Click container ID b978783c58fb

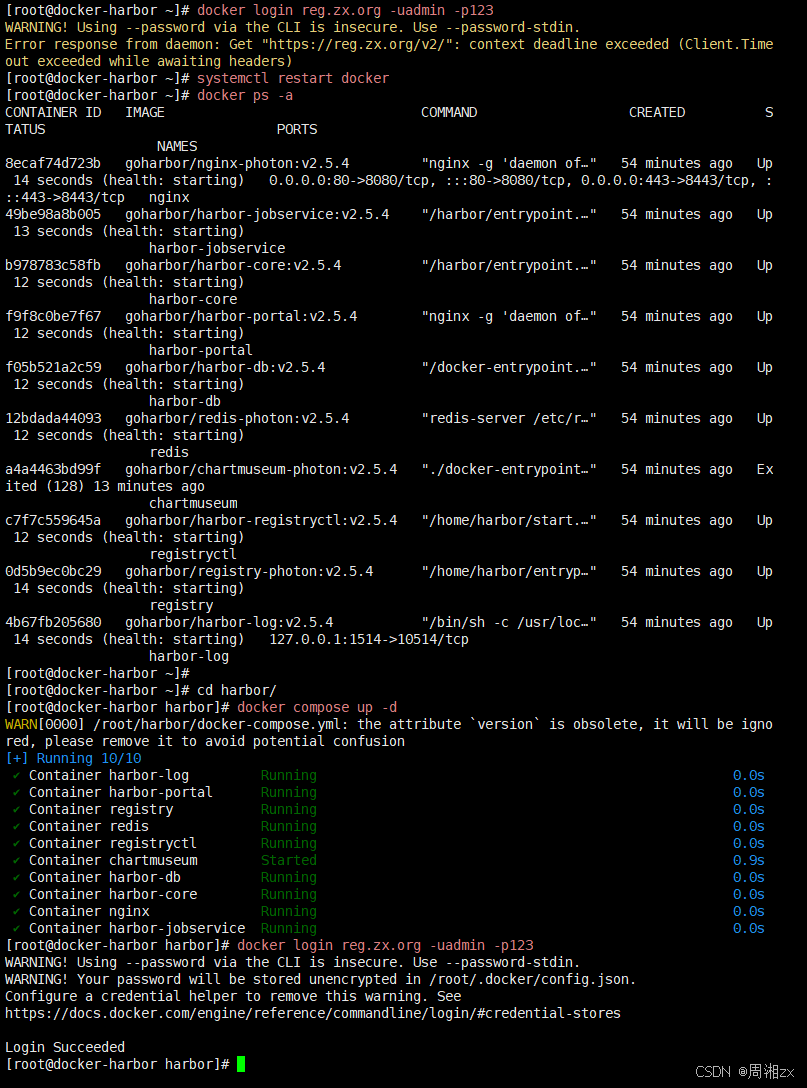click(x=53, y=265)
